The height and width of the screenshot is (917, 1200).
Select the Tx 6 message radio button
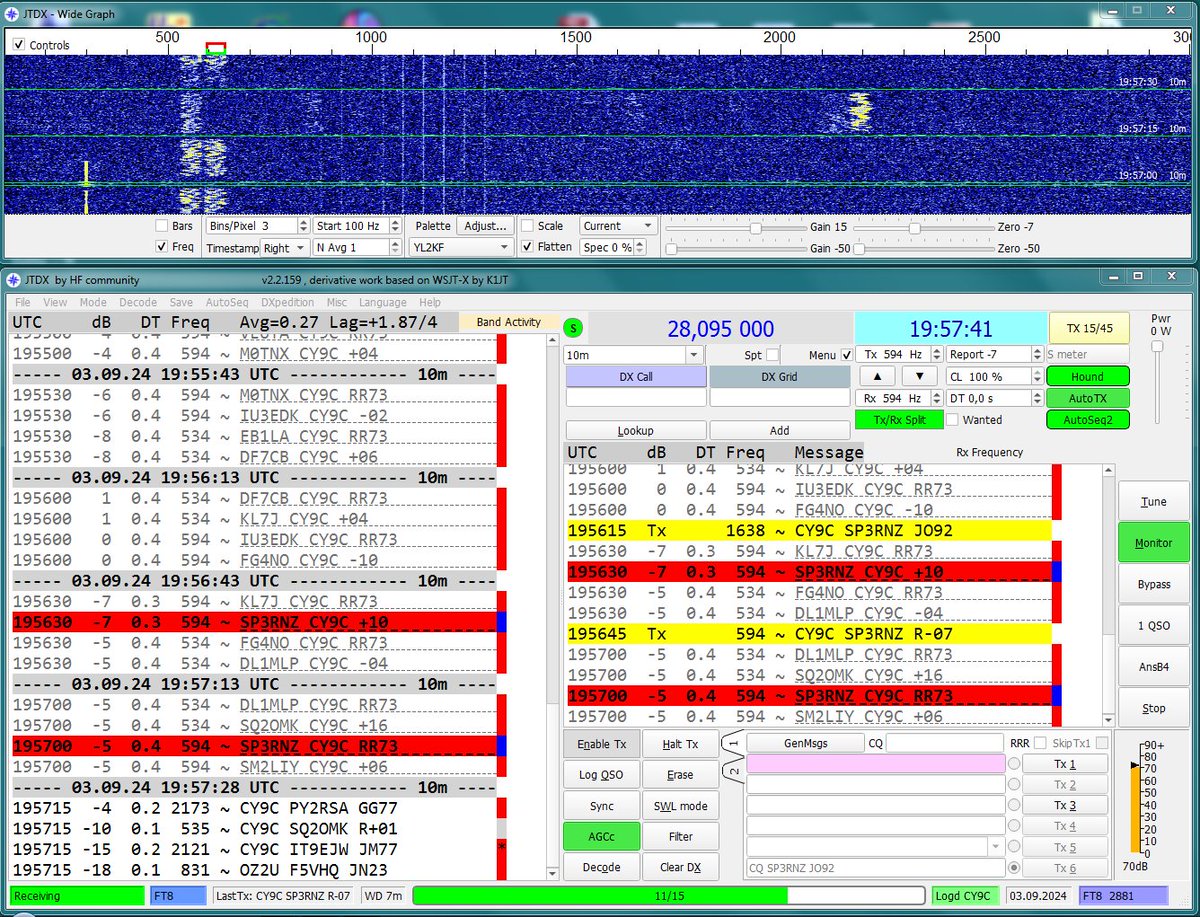tap(1014, 868)
